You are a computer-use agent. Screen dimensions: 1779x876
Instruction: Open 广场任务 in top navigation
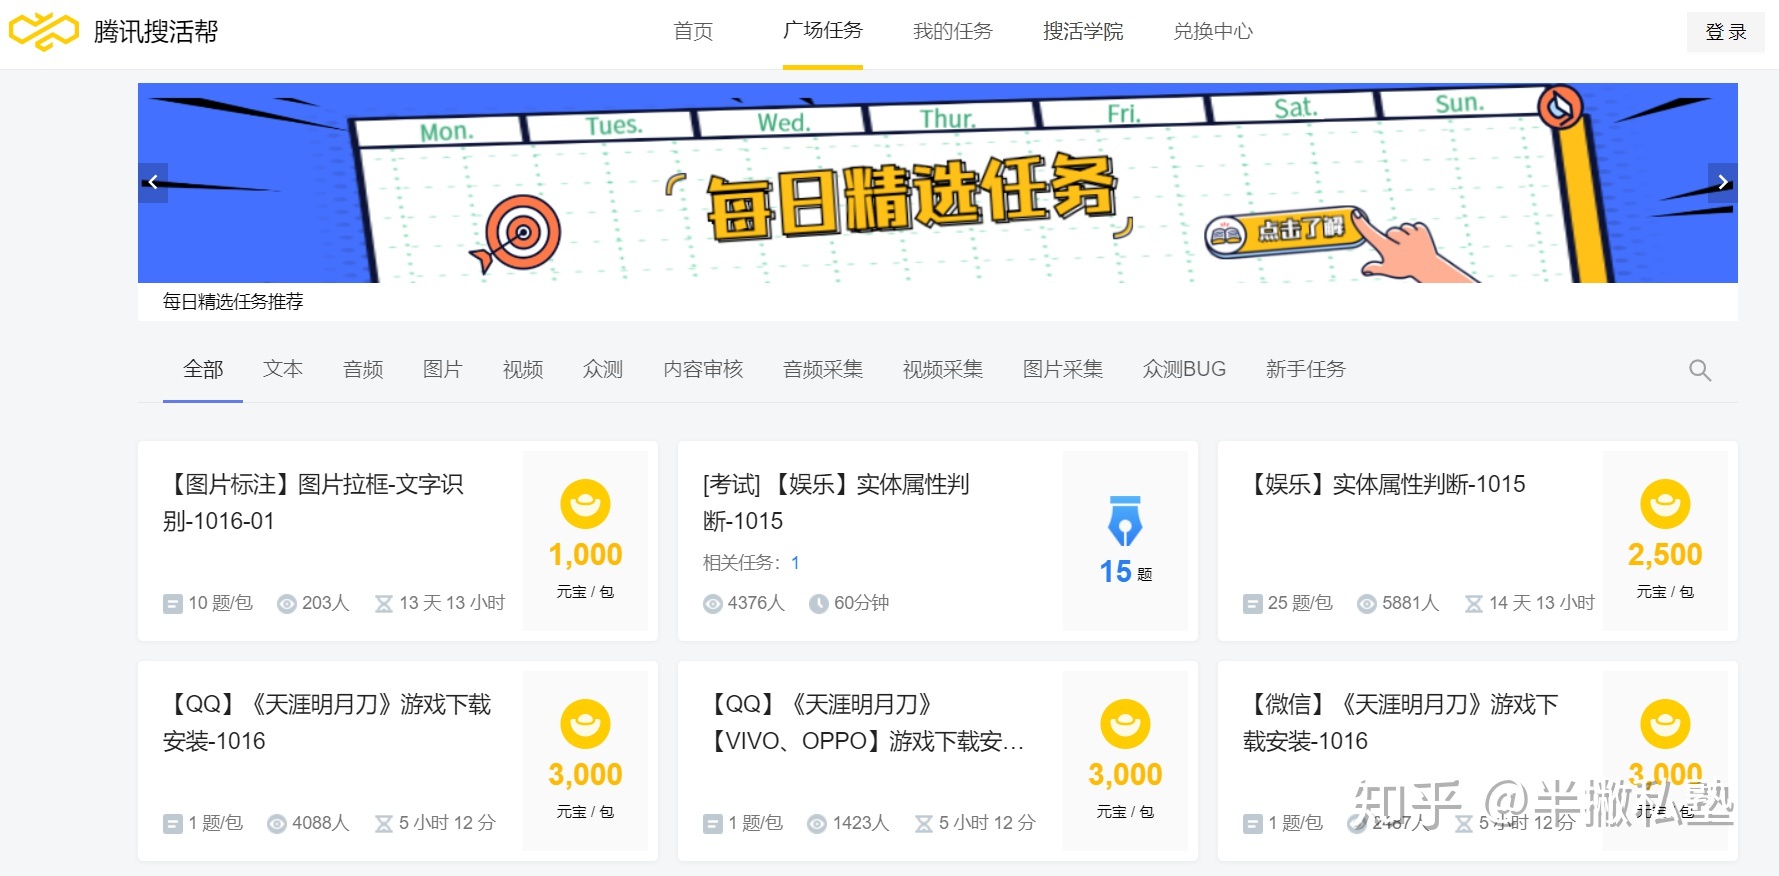tap(823, 31)
